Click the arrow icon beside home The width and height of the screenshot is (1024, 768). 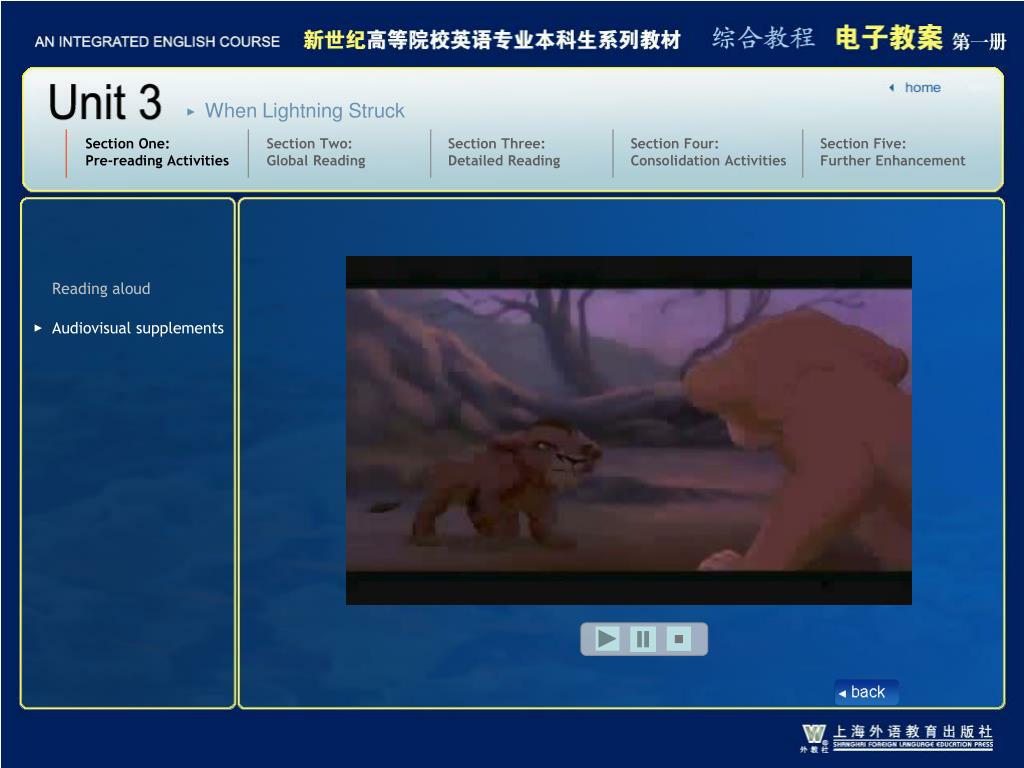[x=891, y=88]
